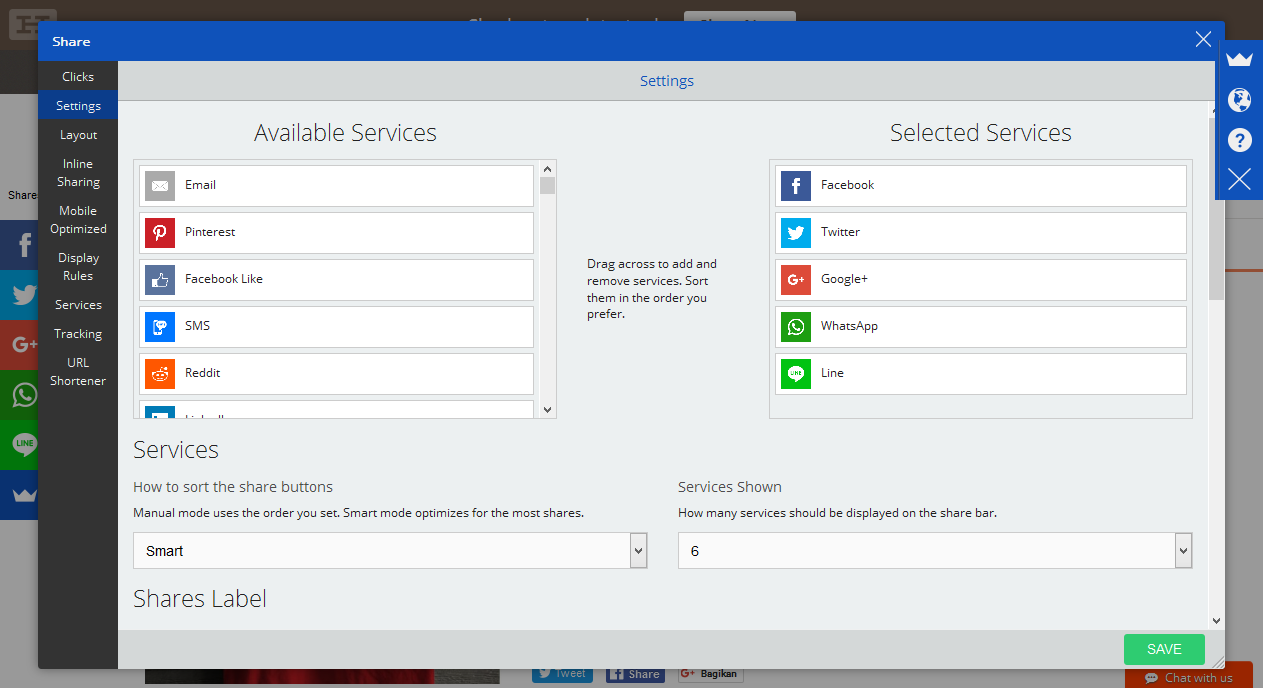Click Google+ button on page's left share bar
The width and height of the screenshot is (1263, 688).
coord(19,345)
